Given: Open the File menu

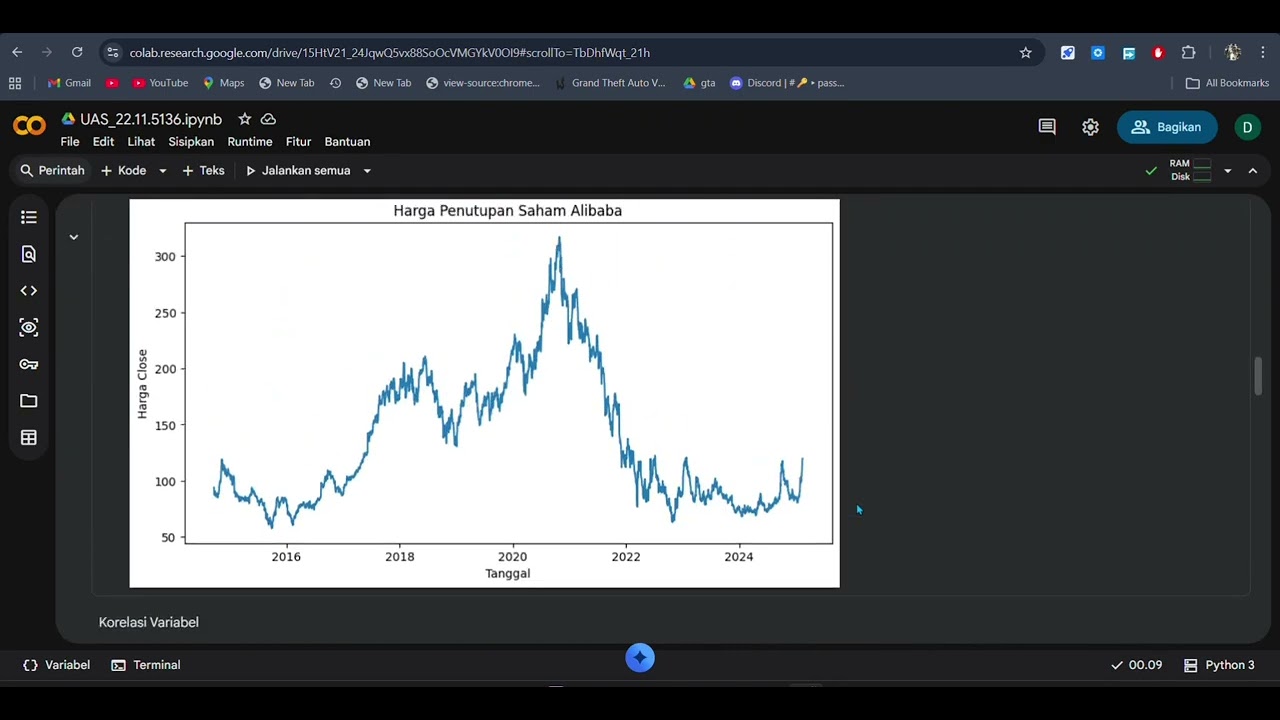Looking at the screenshot, I should tap(70, 142).
